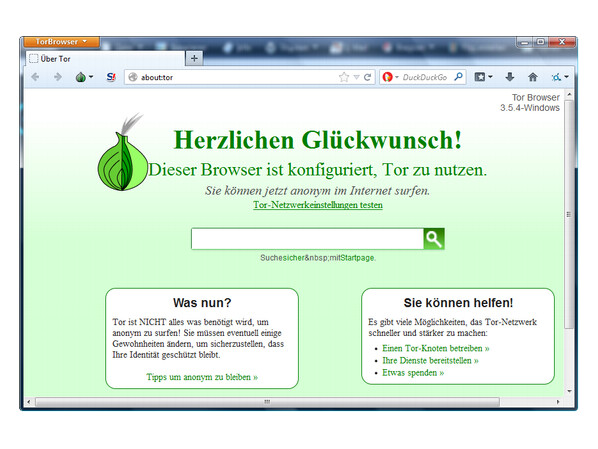Open Tipps um anonym zu bleiben link

[202, 377]
